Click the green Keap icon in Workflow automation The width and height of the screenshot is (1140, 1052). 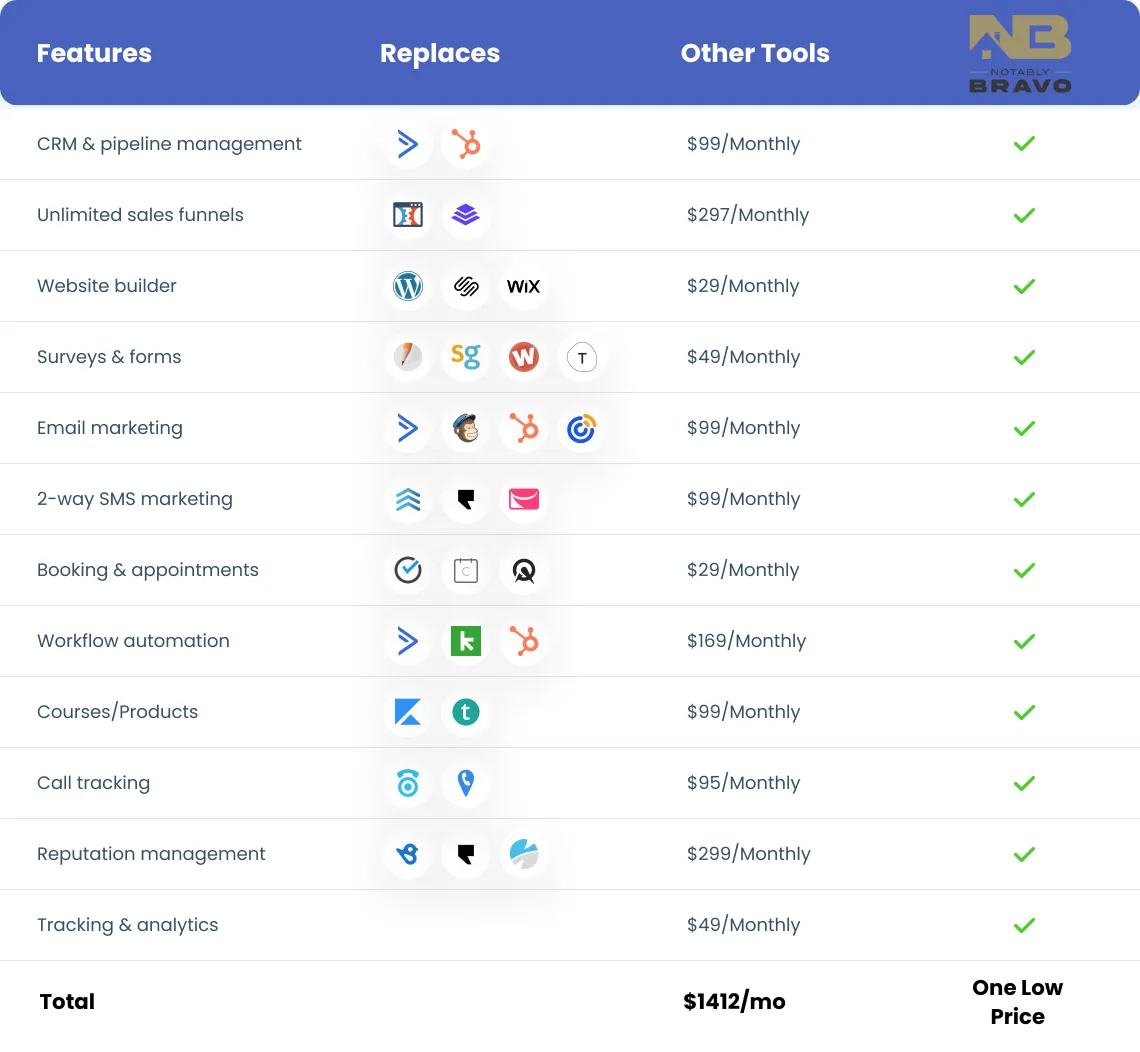pyautogui.click(x=465, y=641)
